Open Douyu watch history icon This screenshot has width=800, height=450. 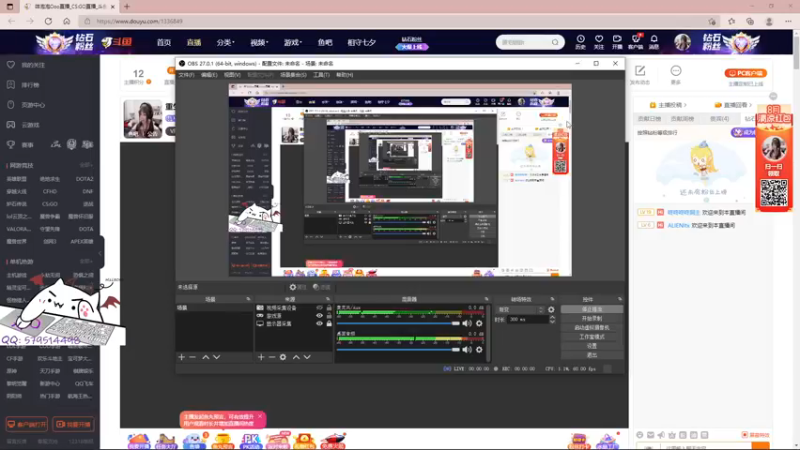pos(581,42)
